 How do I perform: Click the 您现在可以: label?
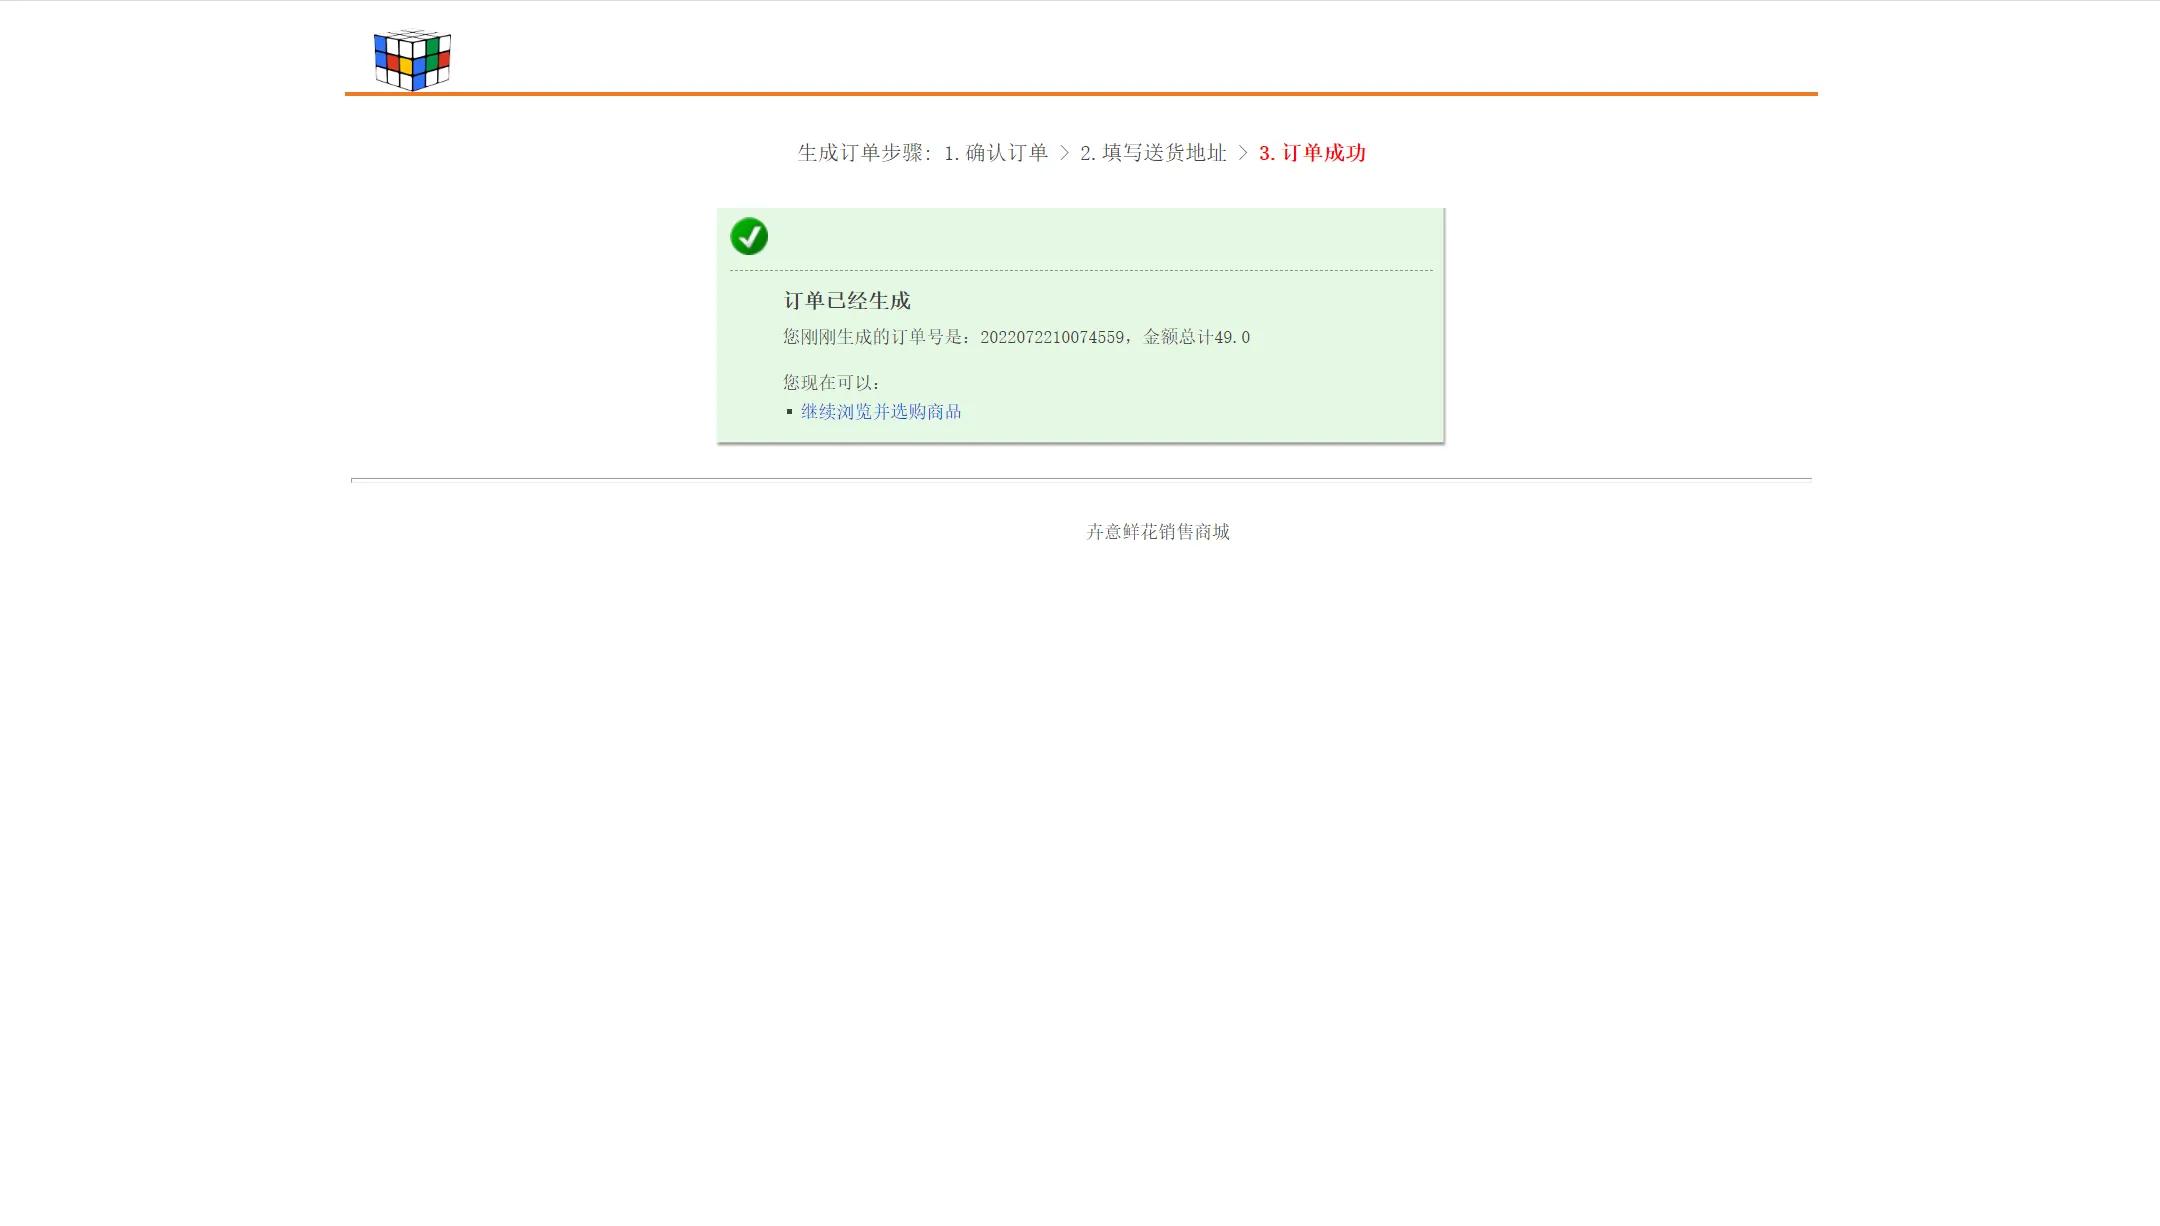click(831, 383)
